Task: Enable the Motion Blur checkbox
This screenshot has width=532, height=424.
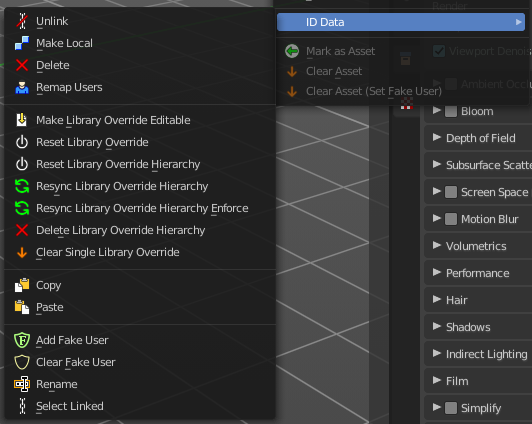Action: click(451, 219)
